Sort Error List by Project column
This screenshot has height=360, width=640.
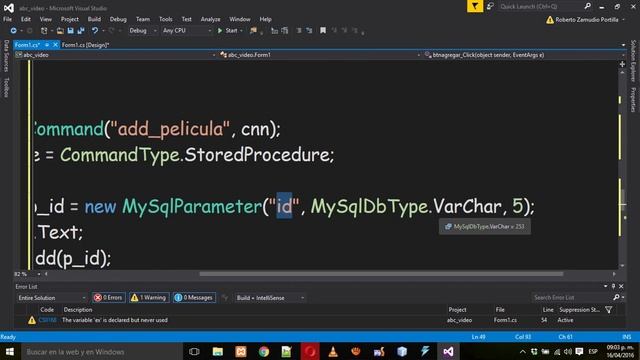coord(457,310)
